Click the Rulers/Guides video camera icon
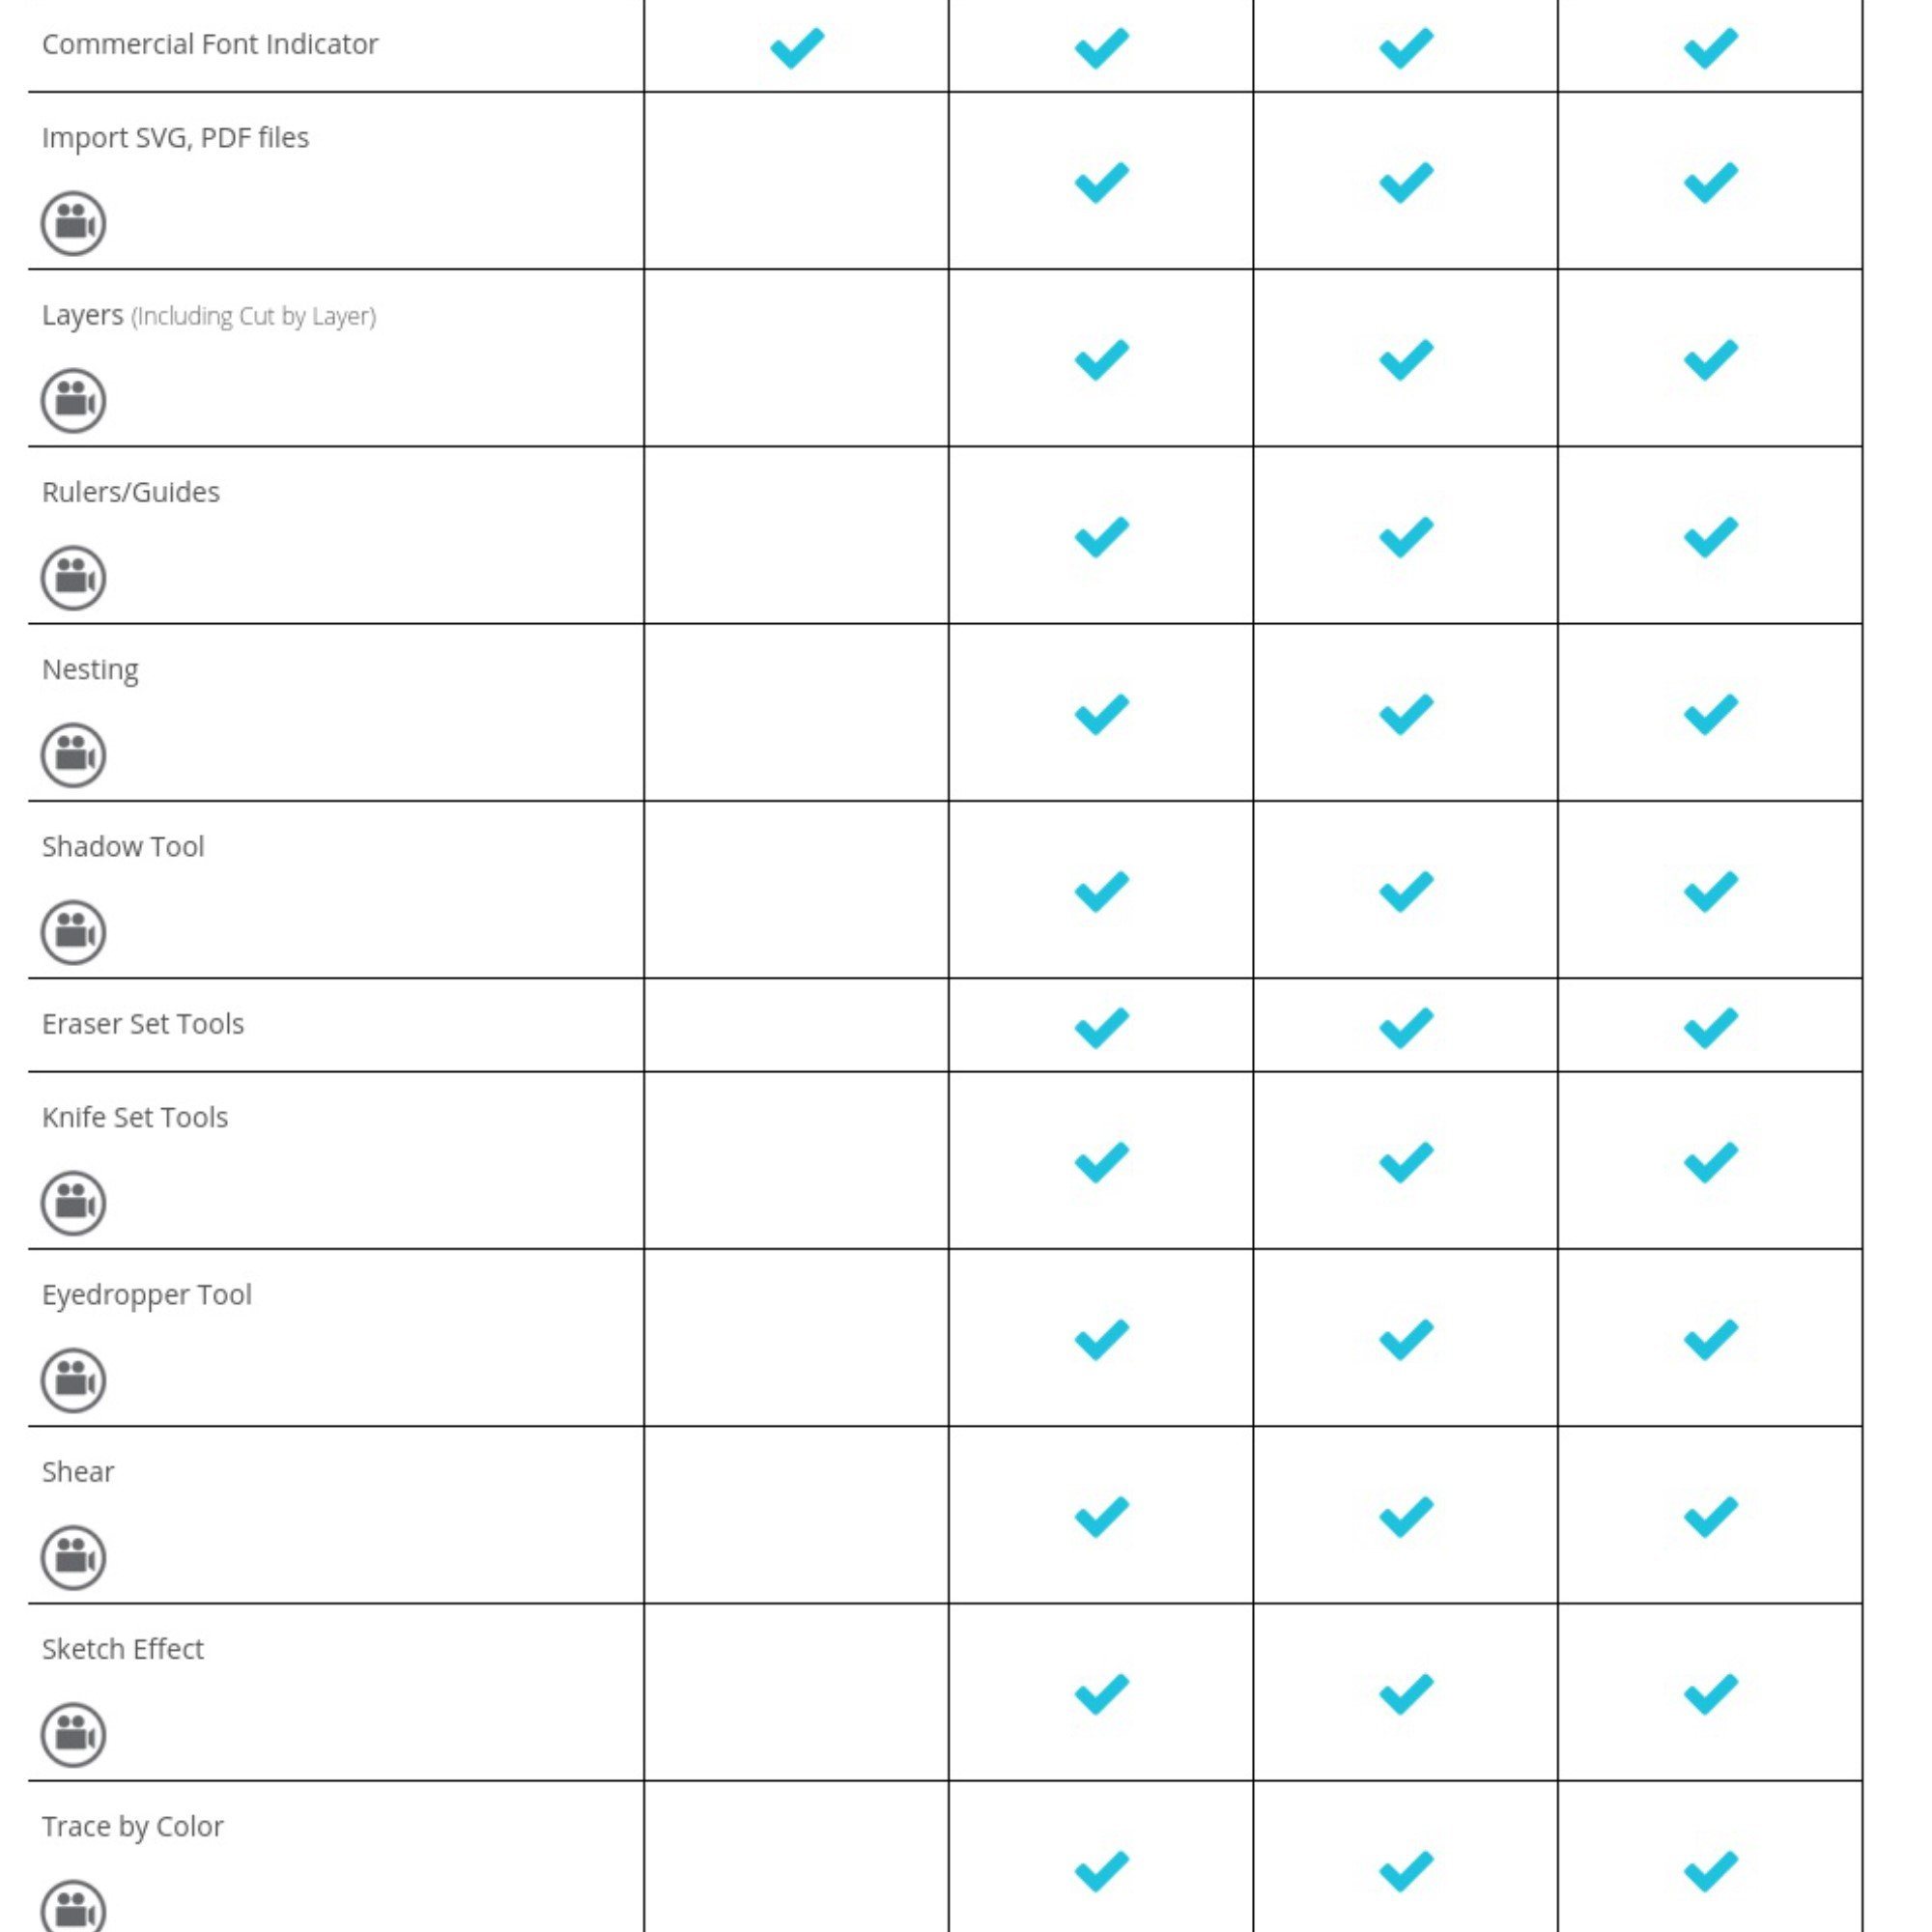1932x1932 pixels. pyautogui.click(x=73, y=577)
